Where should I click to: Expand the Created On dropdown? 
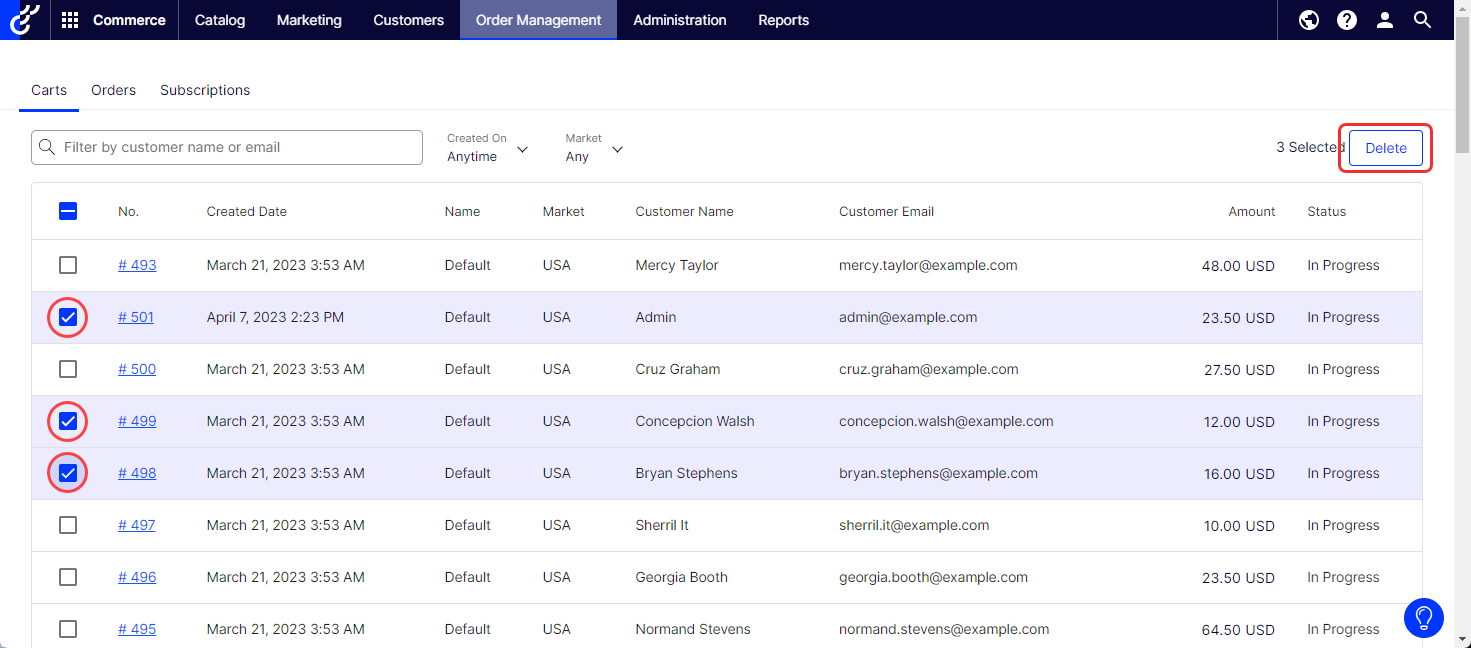pyautogui.click(x=487, y=148)
